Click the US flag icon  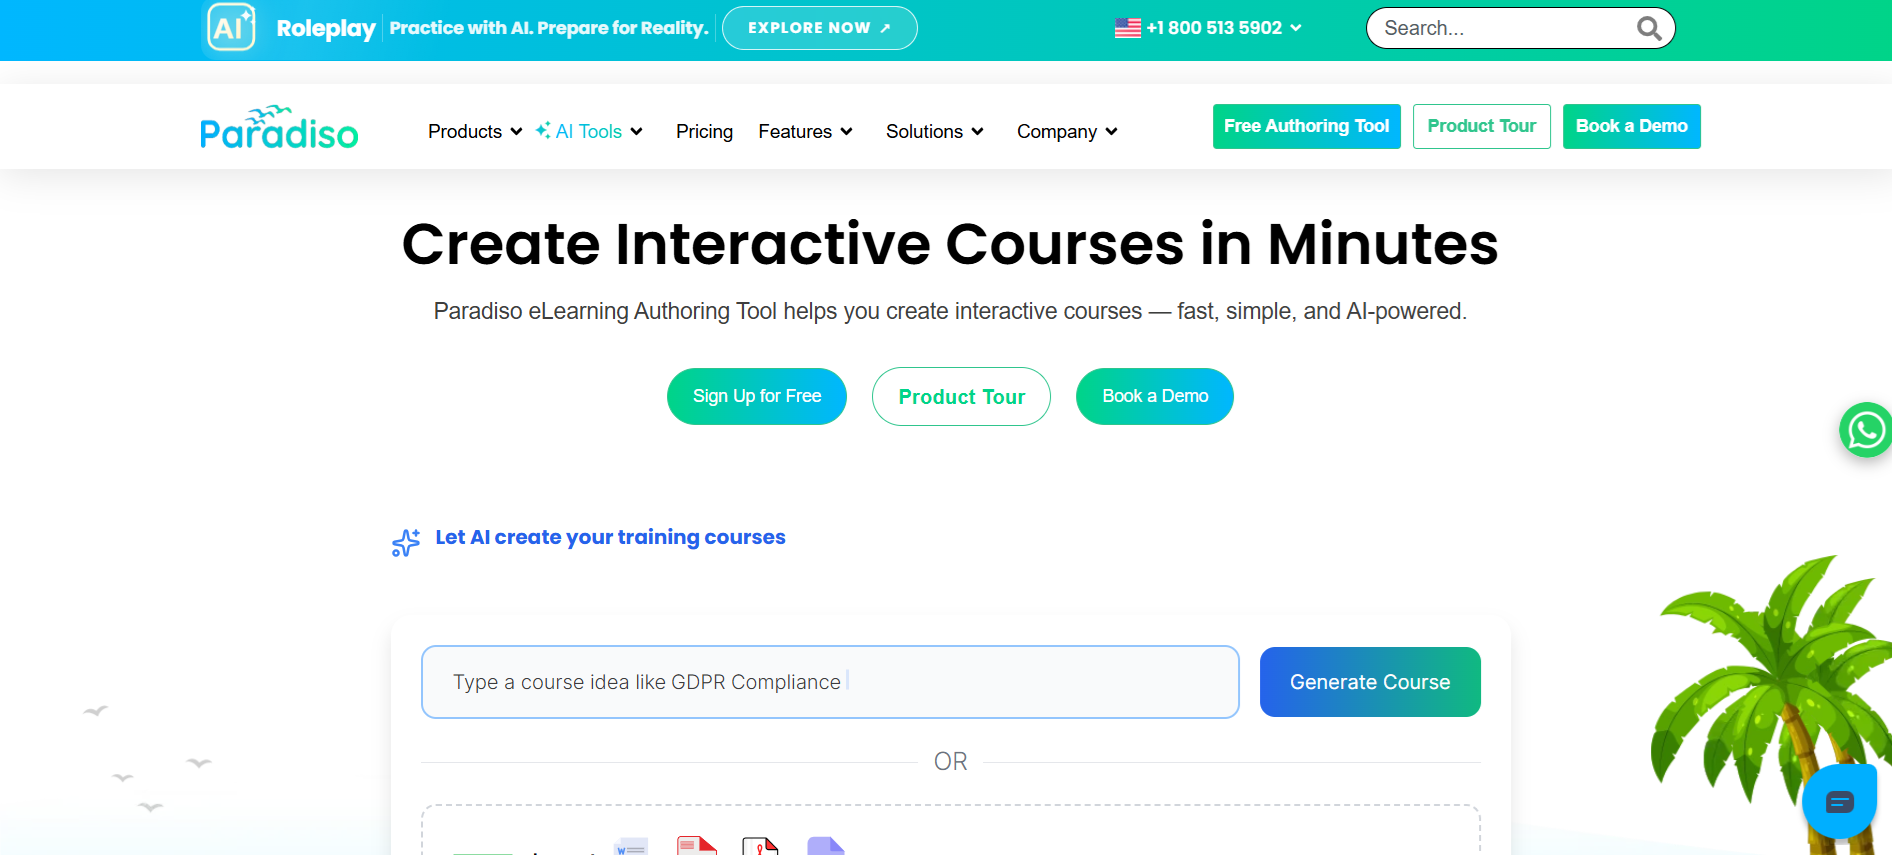1128,28
